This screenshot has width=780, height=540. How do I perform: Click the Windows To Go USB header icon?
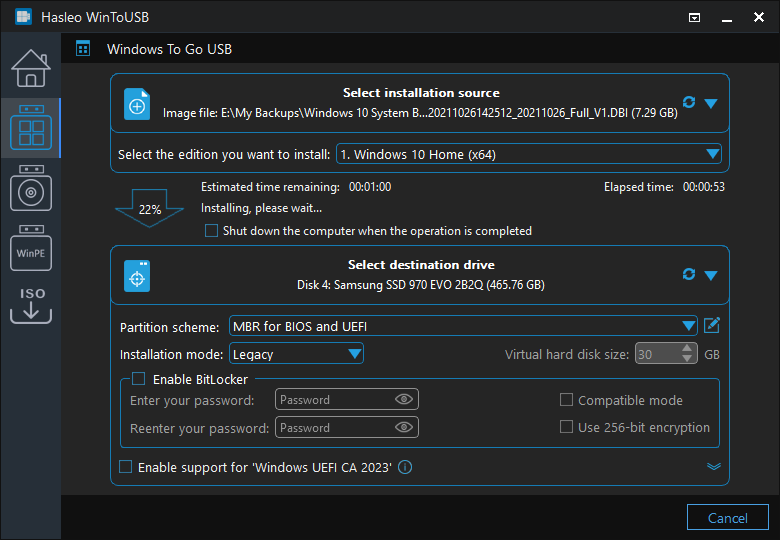coord(83,49)
